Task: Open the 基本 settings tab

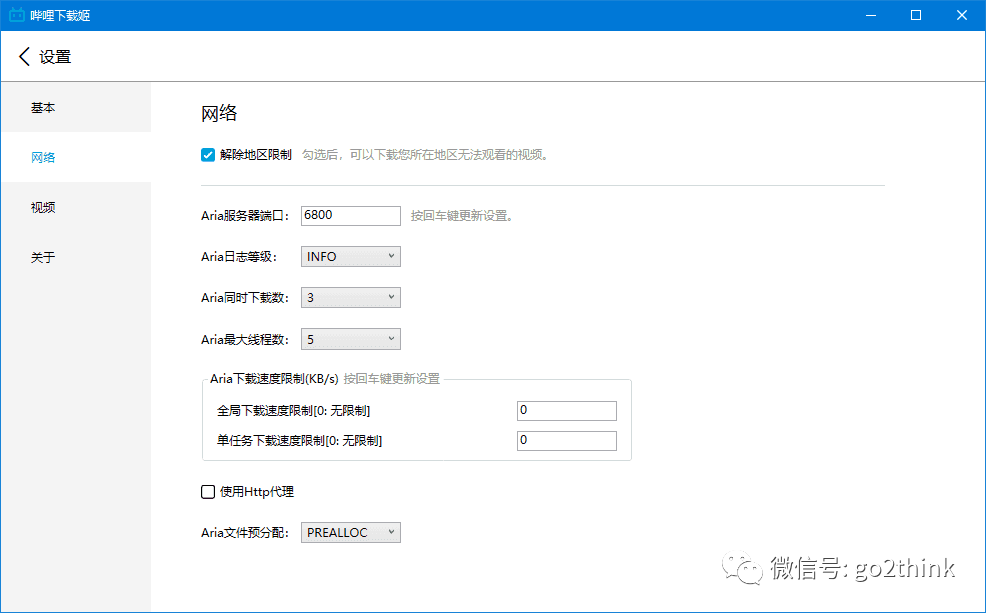Action: pos(76,108)
